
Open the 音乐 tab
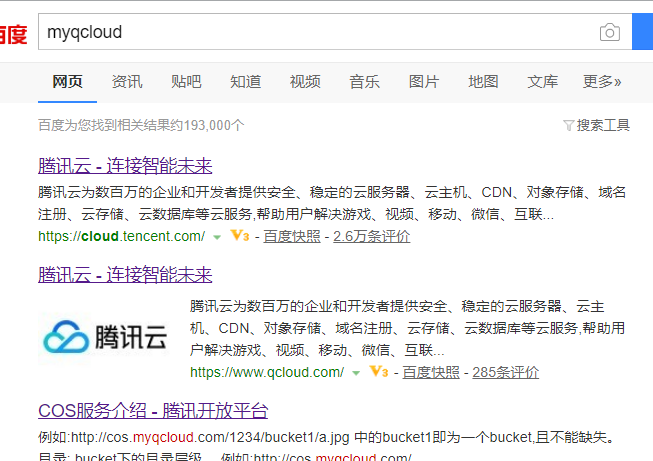click(364, 82)
